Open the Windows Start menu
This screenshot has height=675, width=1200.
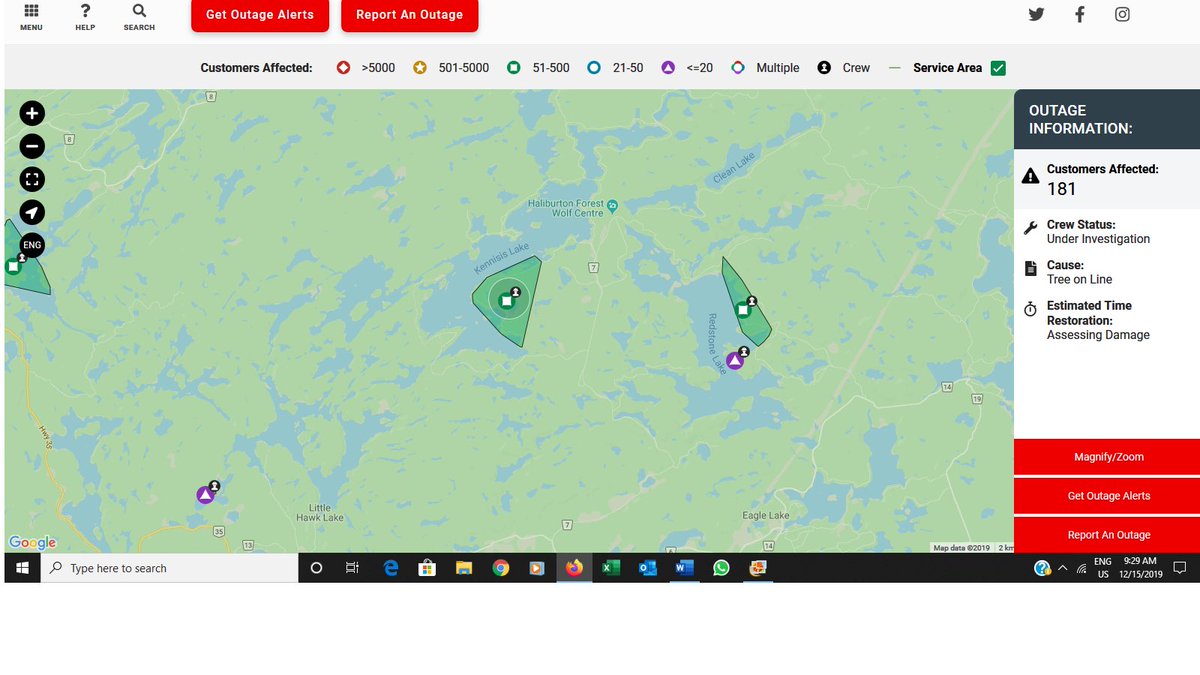(x=22, y=568)
